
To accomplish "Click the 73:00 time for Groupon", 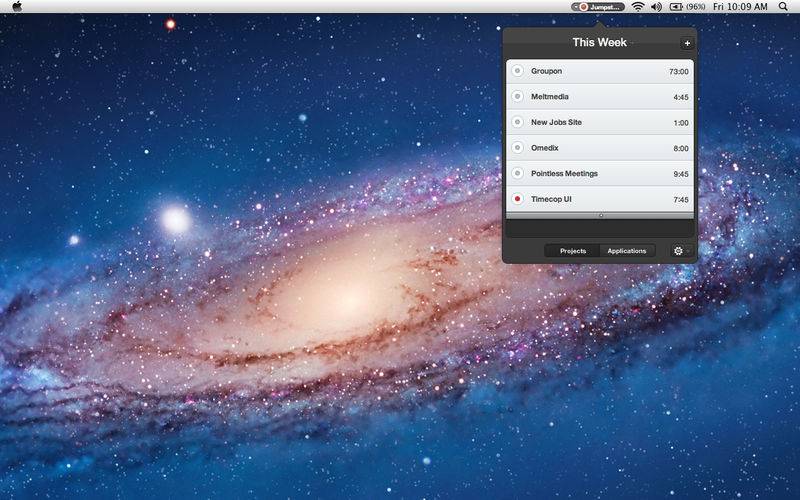I will tap(679, 71).
